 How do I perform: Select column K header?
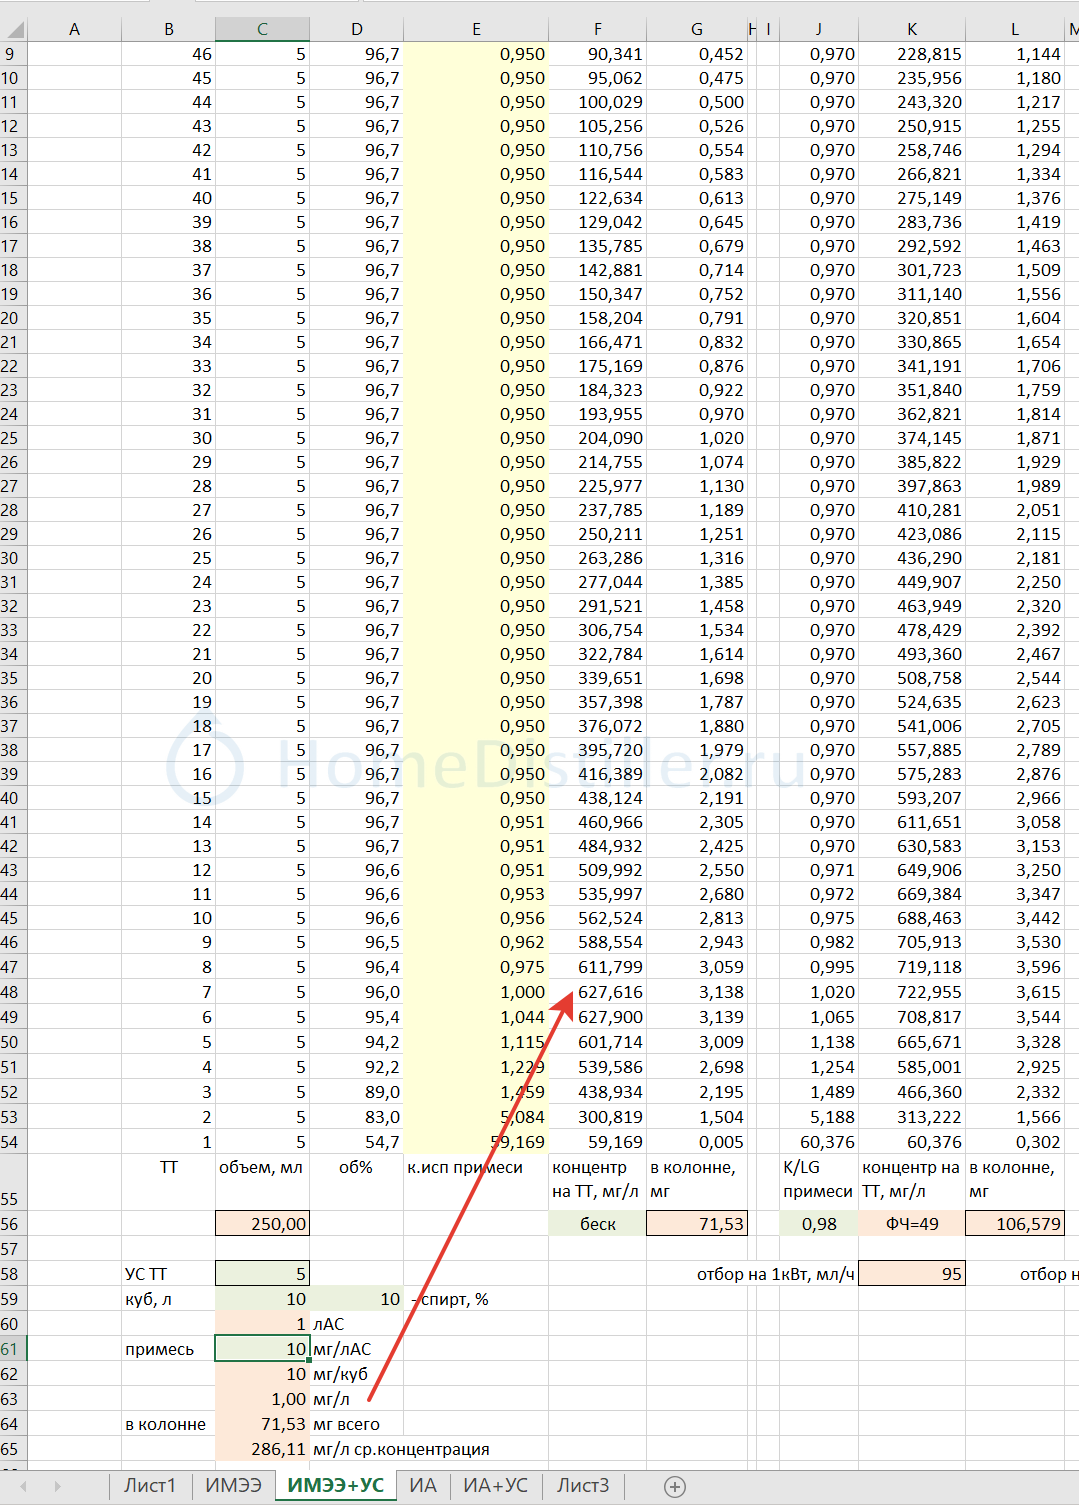click(x=911, y=29)
